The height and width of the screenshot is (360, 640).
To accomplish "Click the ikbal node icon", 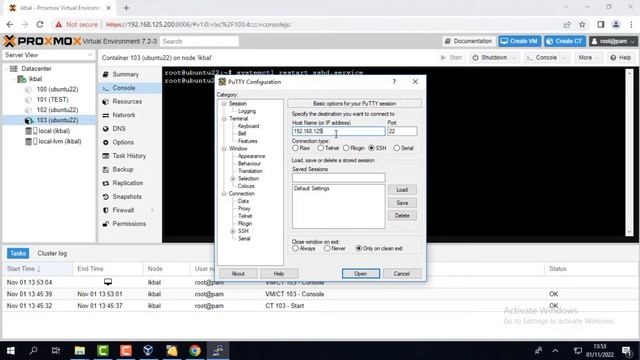I will pos(22,79).
